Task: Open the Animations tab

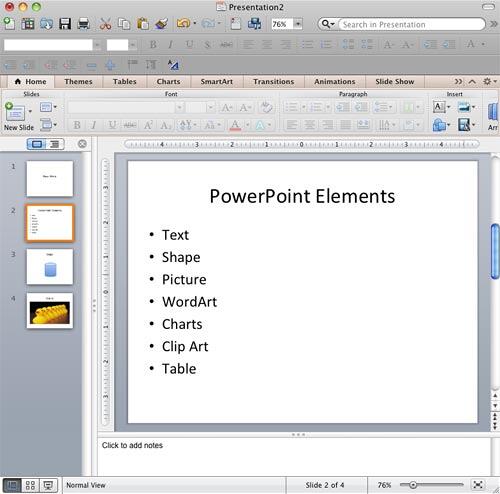Action: pyautogui.click(x=335, y=81)
